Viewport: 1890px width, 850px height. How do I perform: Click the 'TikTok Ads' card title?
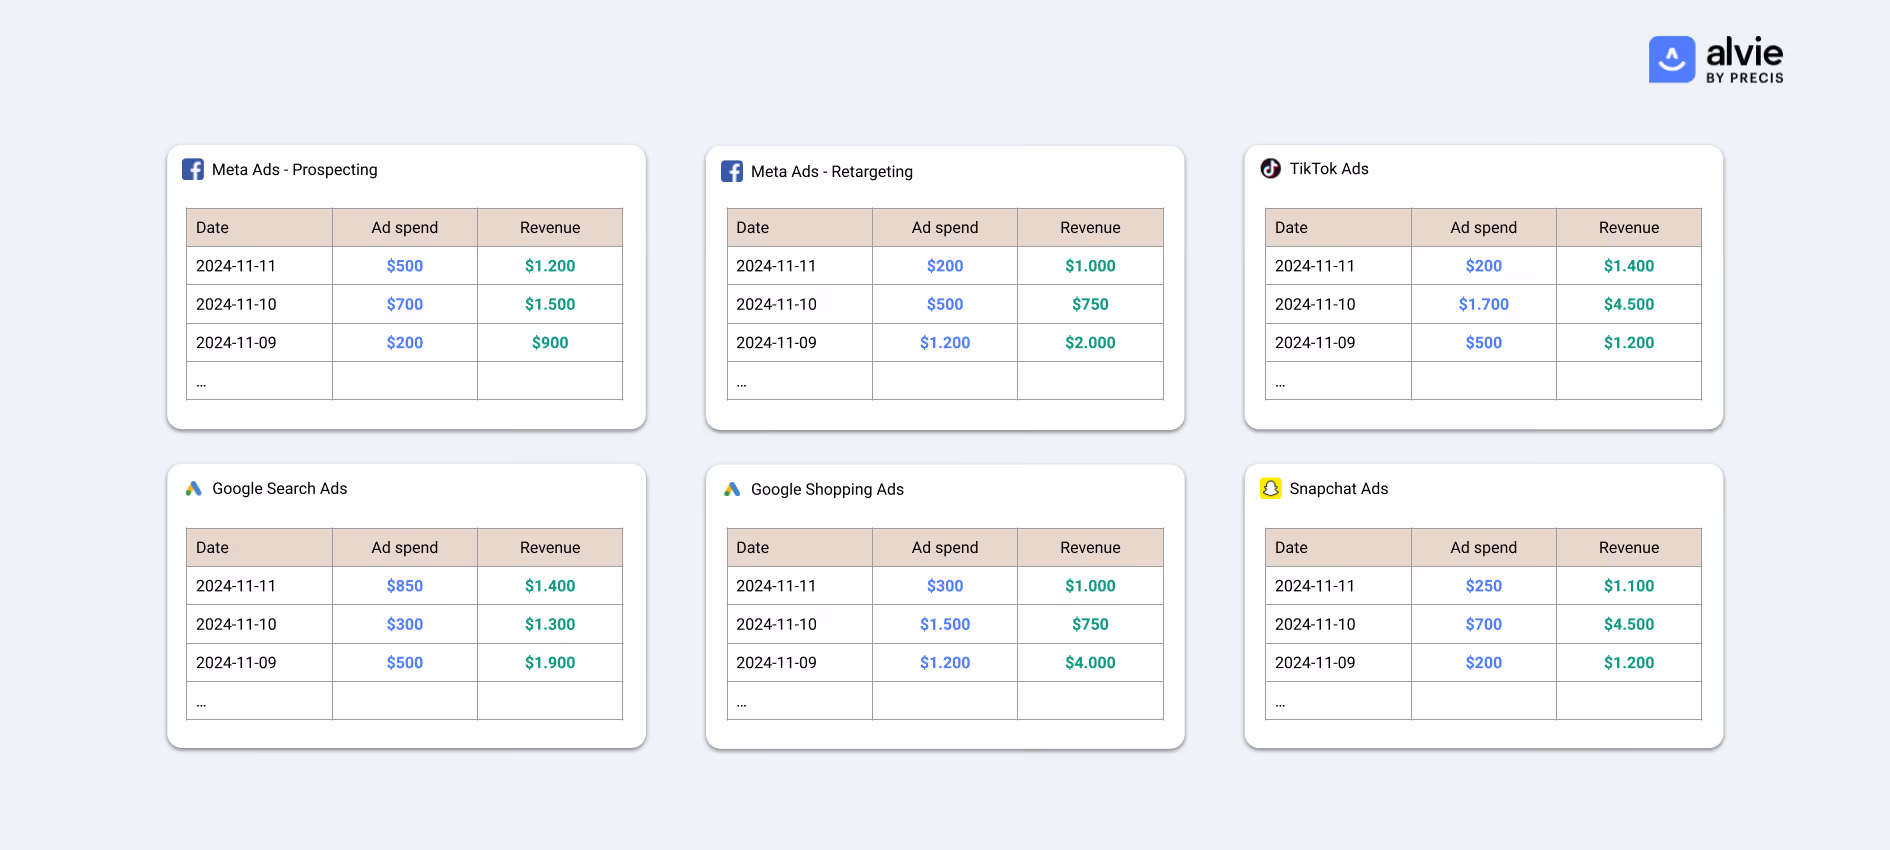tap(1329, 169)
